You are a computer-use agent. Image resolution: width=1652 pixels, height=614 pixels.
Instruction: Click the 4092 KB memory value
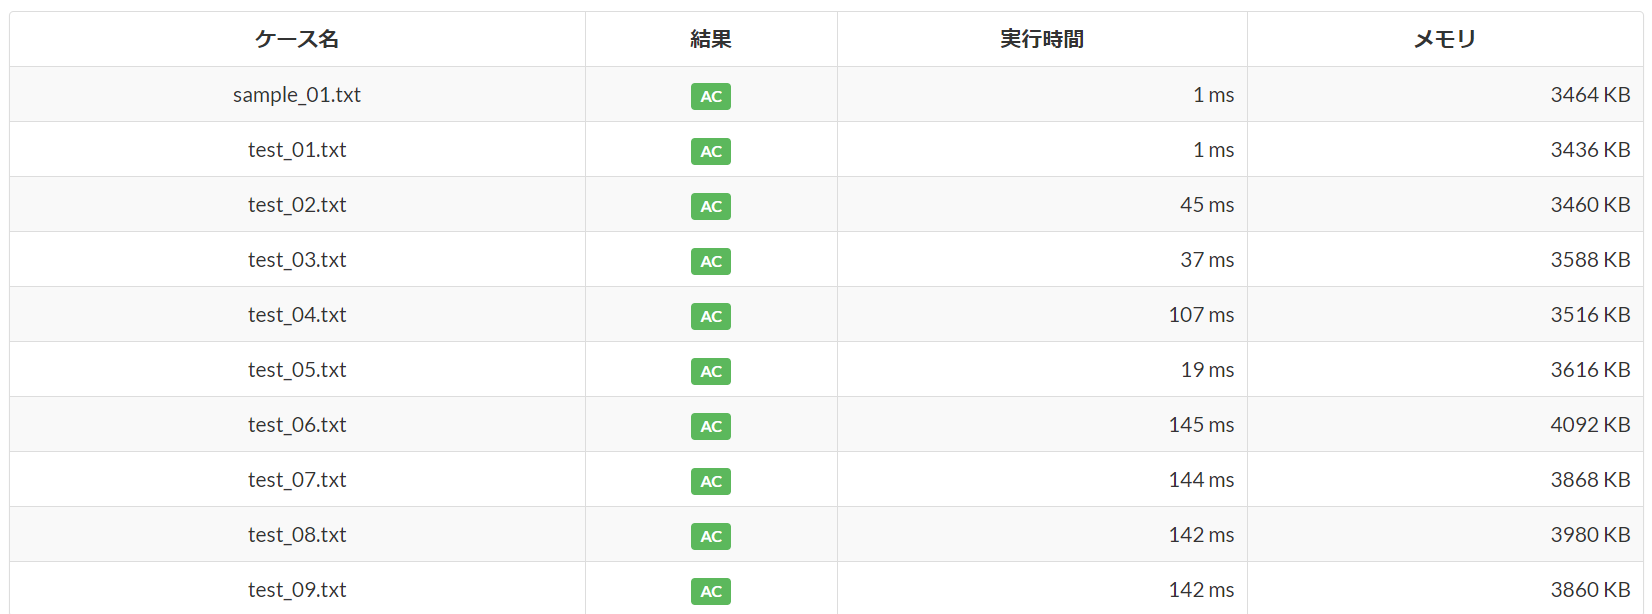[1590, 425]
